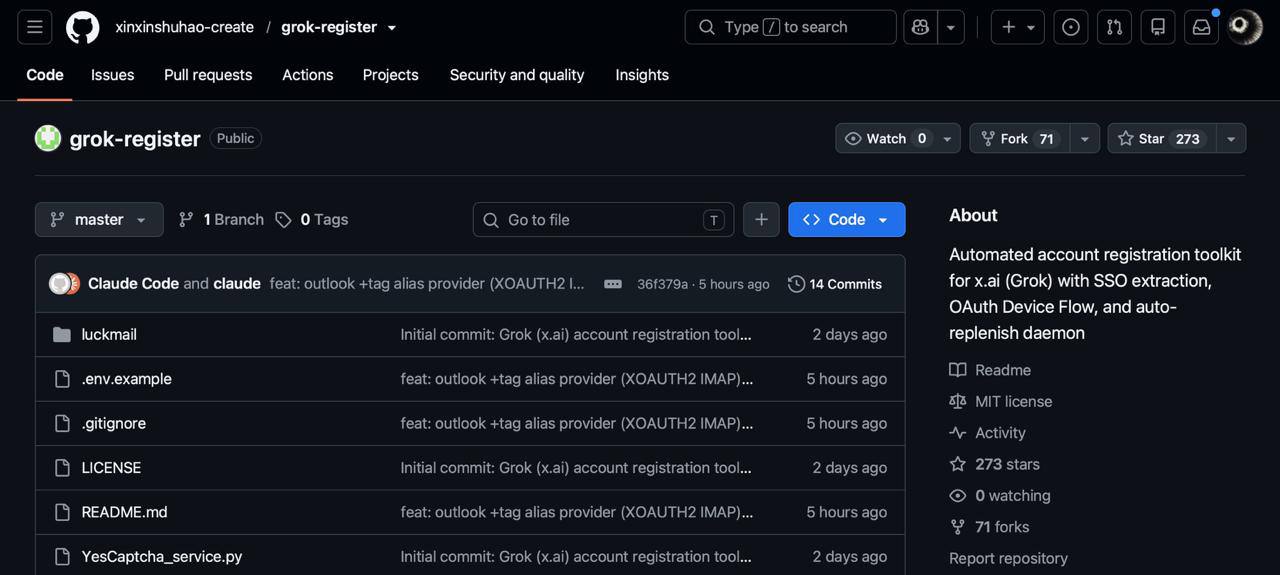The height and width of the screenshot is (575, 1280).
Task: Open grok-register repository title link
Action: click(x=135, y=138)
